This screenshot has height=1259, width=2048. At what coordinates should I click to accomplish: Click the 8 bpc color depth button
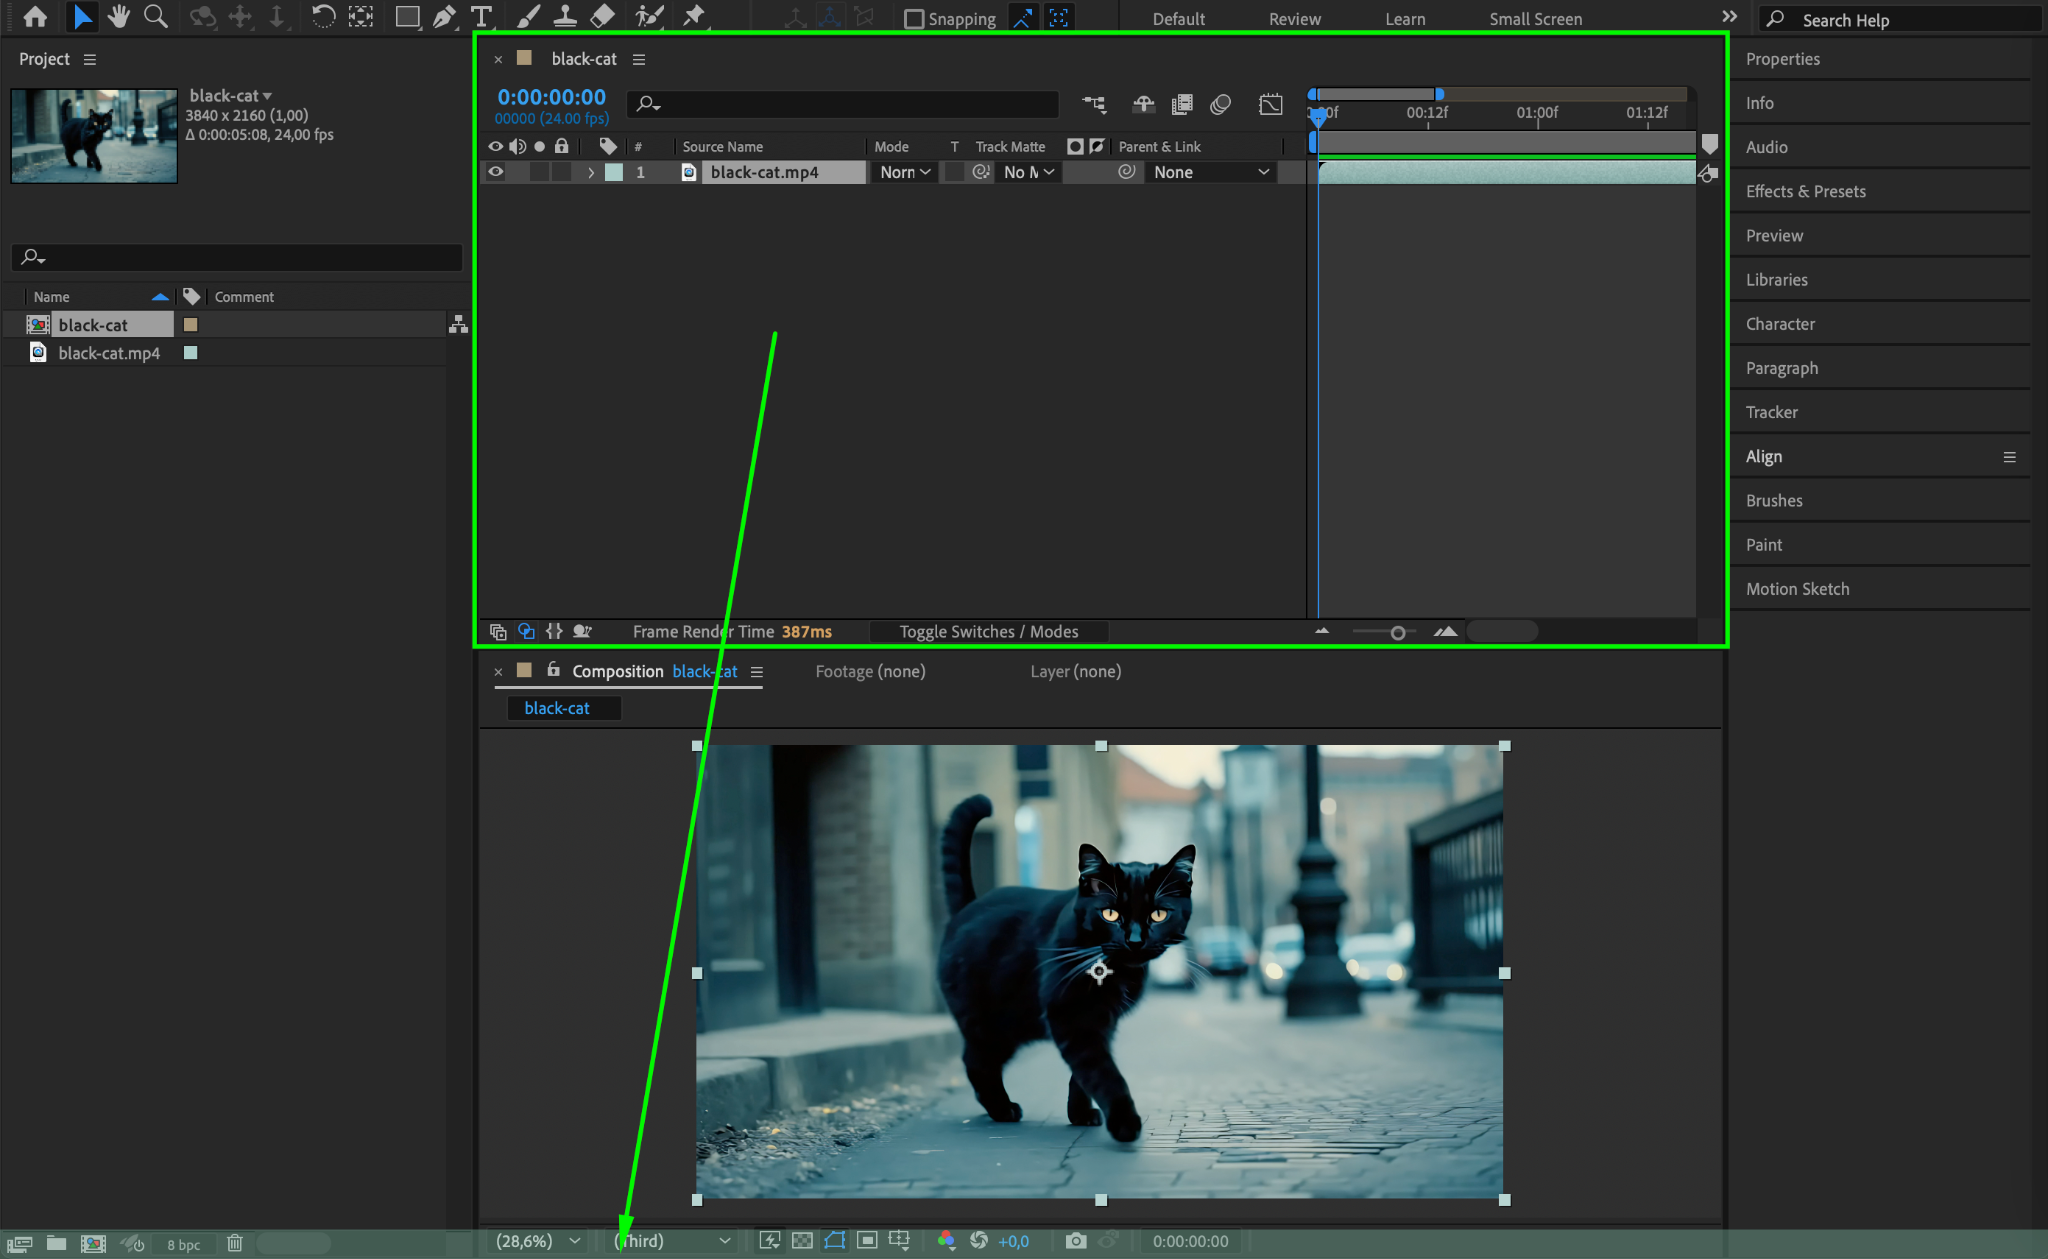[x=183, y=1244]
